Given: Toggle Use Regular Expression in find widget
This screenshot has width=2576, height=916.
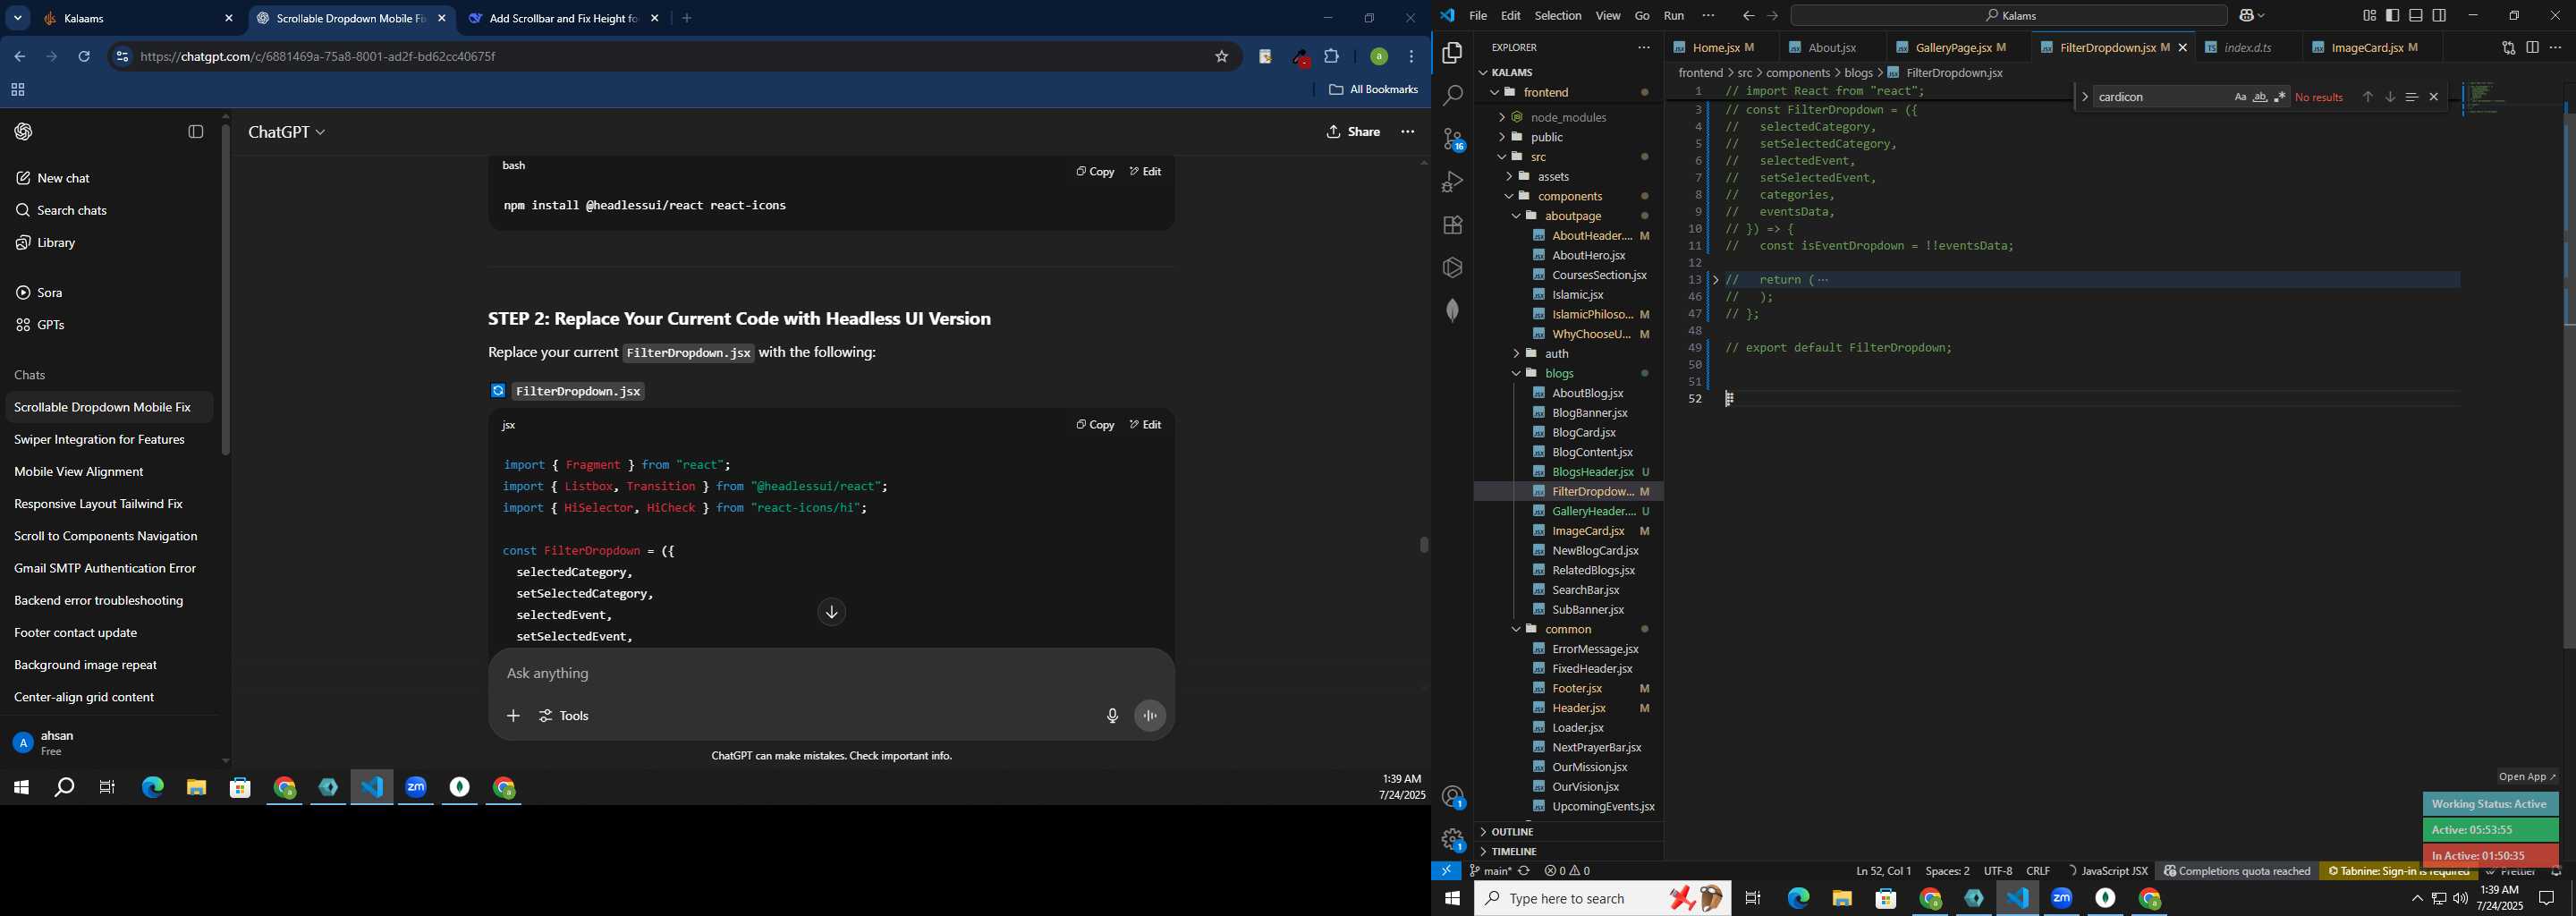Looking at the screenshot, I should click(2279, 97).
